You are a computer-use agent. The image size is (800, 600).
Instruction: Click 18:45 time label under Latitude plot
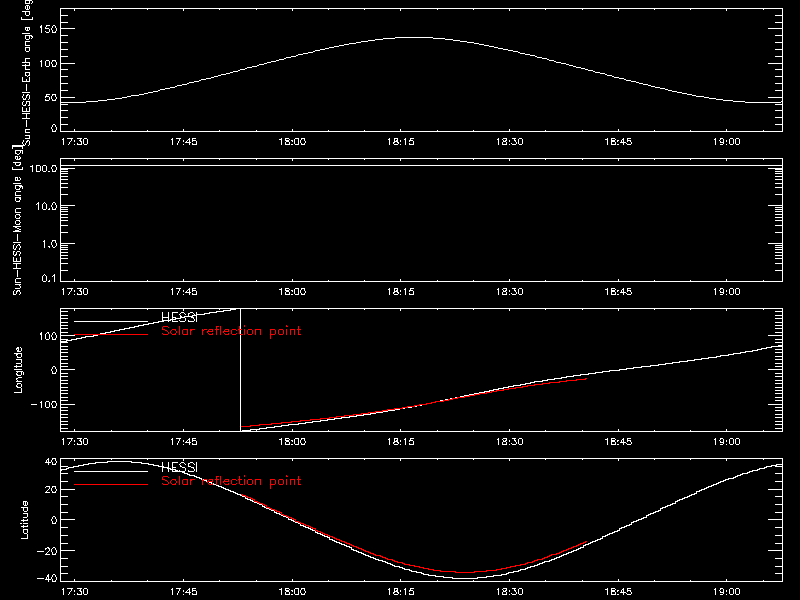click(x=618, y=592)
